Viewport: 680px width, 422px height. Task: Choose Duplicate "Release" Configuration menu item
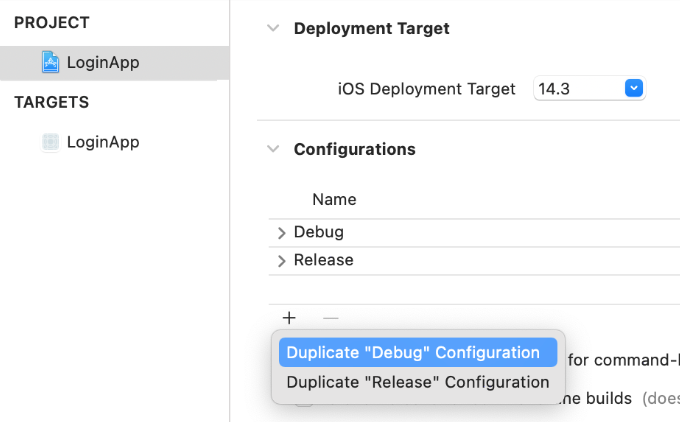pyautogui.click(x=417, y=382)
